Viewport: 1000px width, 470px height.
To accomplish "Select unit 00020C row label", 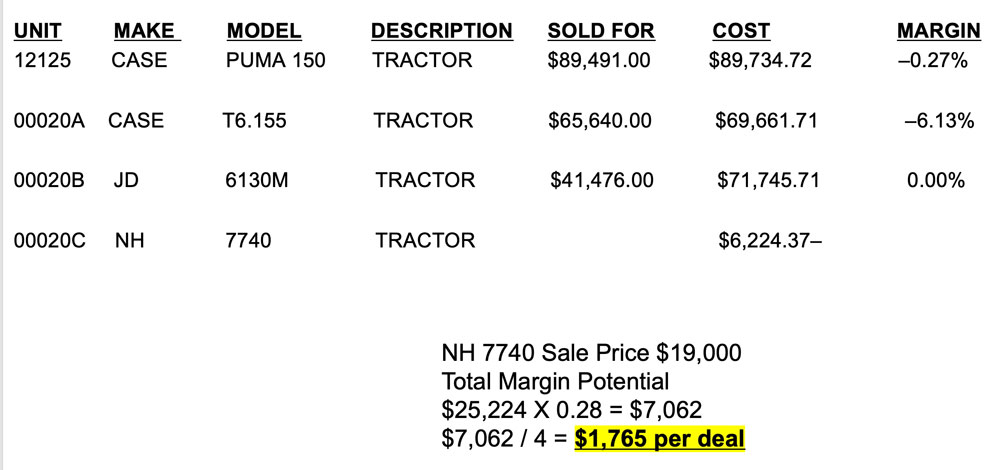I will pos(50,240).
